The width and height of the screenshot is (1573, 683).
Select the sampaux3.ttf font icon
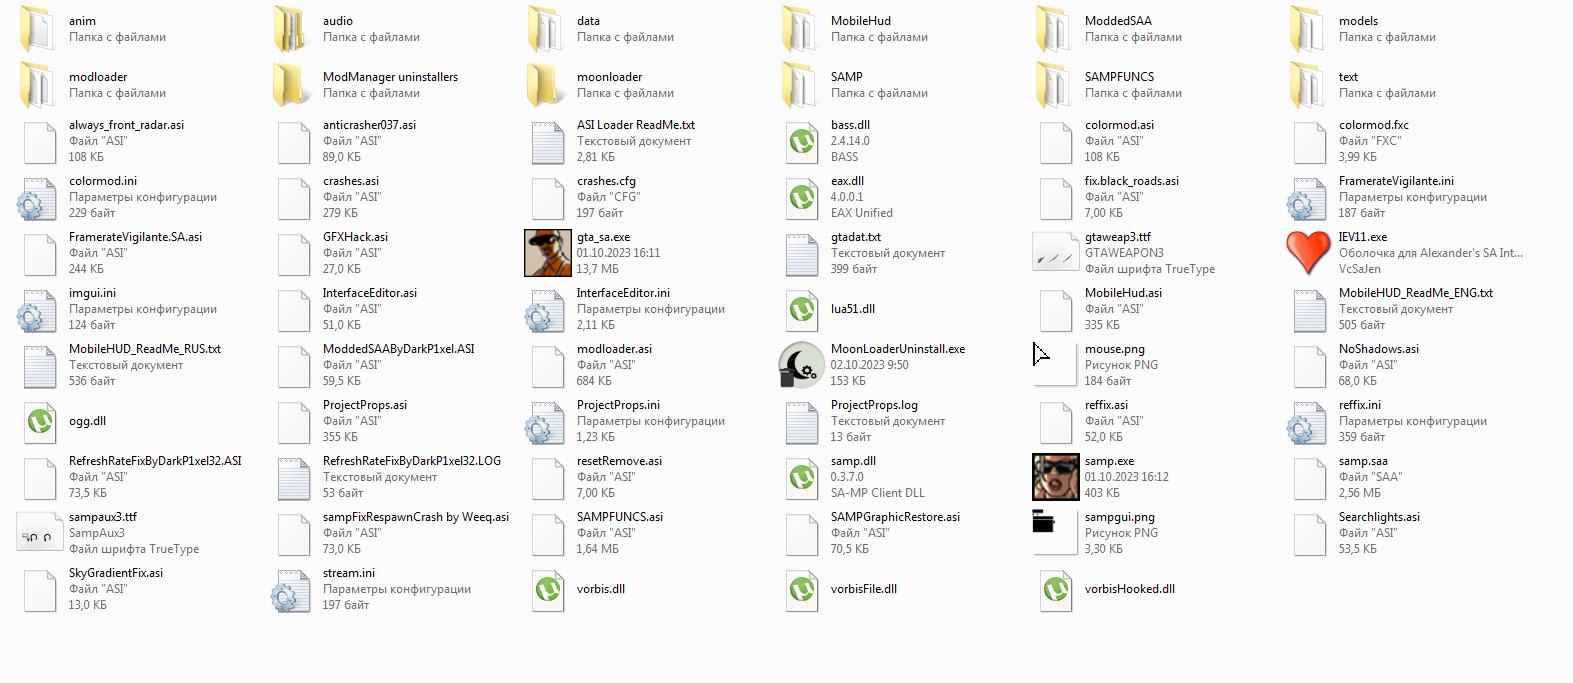pos(40,533)
